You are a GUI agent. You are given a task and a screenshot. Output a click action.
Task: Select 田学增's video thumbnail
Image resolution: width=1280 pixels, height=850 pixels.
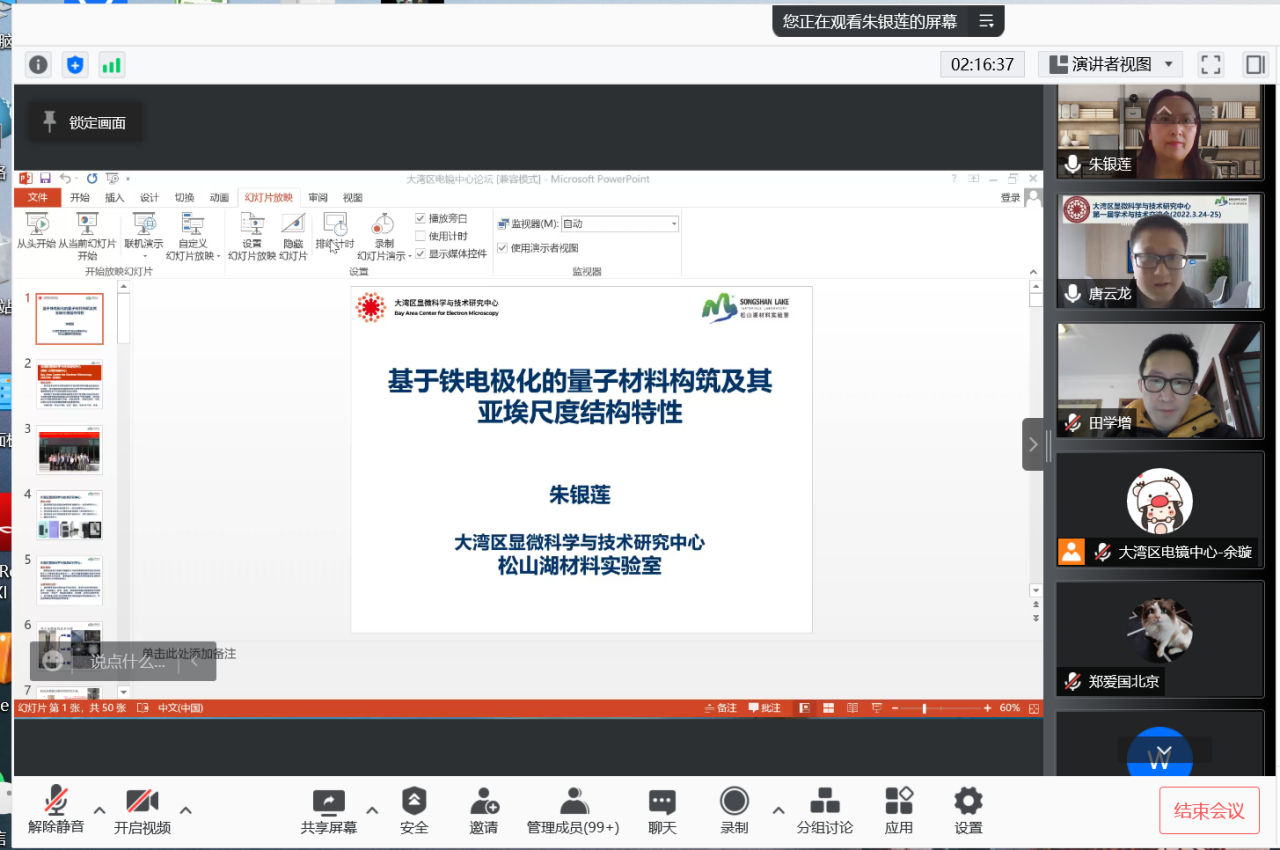pyautogui.click(x=1160, y=380)
